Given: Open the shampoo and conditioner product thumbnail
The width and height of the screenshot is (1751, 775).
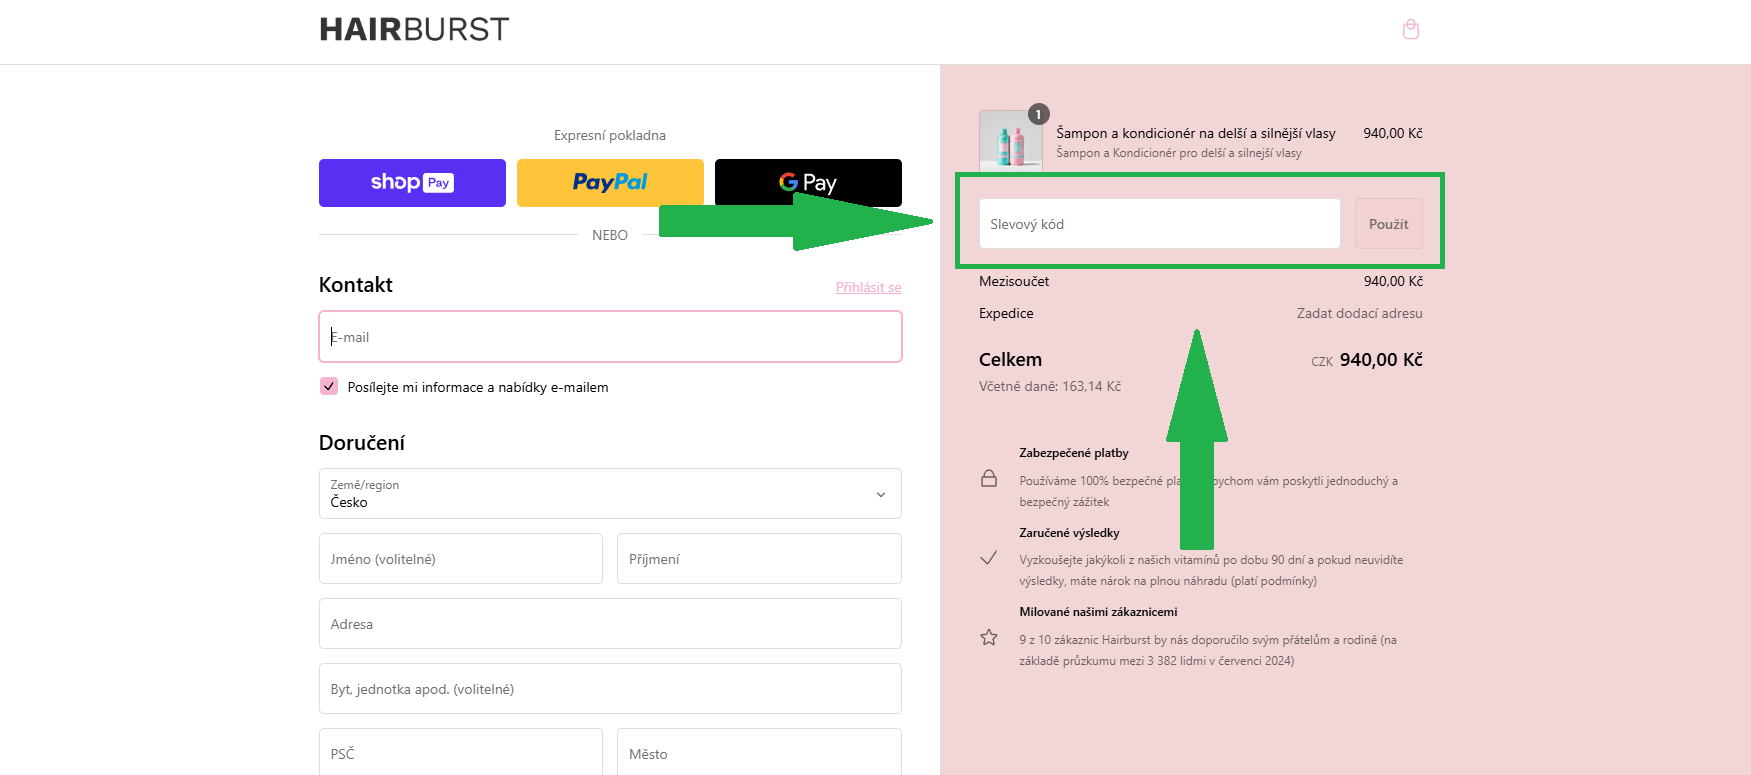Looking at the screenshot, I should click(1010, 141).
